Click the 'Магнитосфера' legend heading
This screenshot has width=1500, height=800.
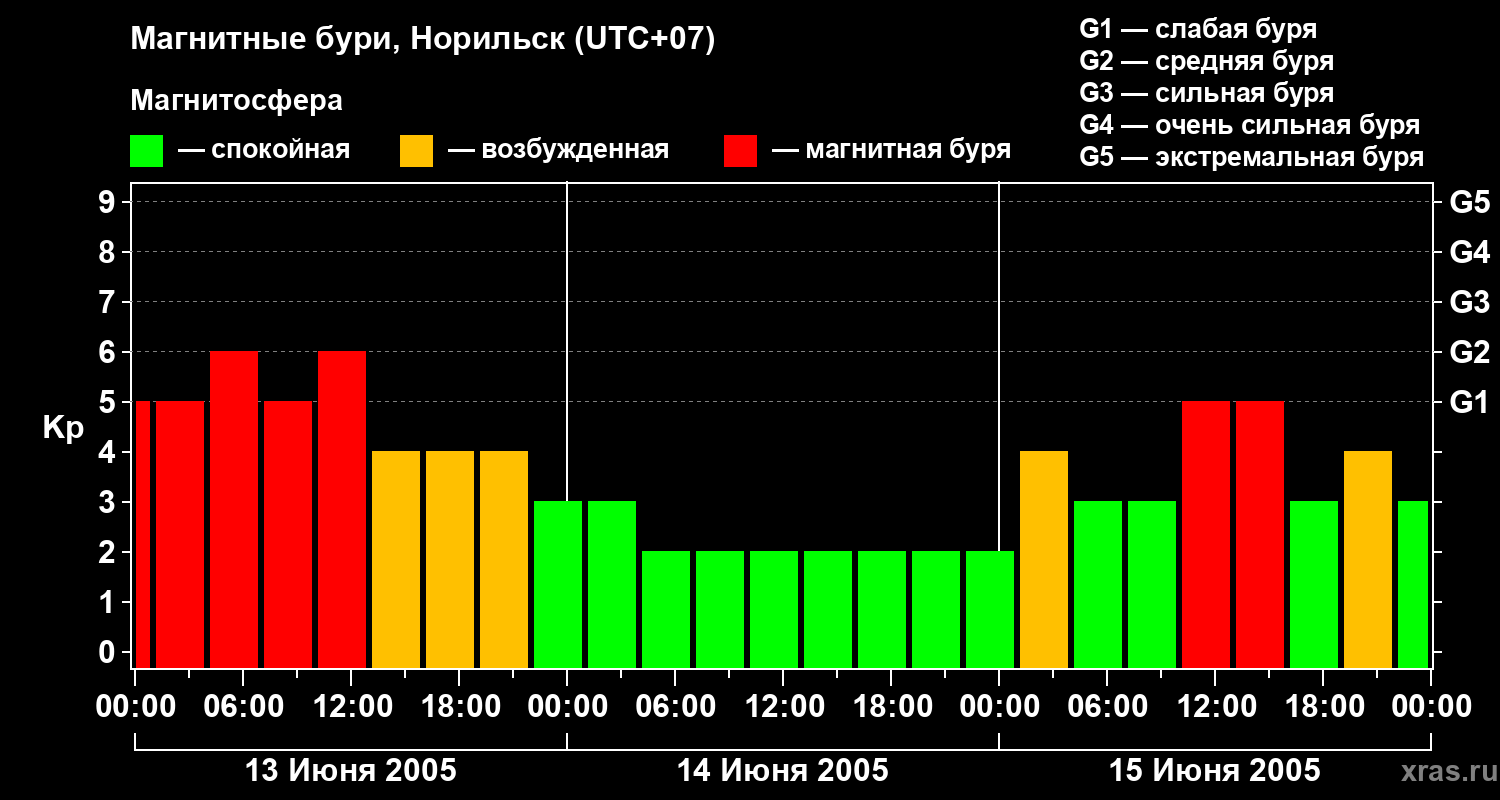[x=236, y=101]
